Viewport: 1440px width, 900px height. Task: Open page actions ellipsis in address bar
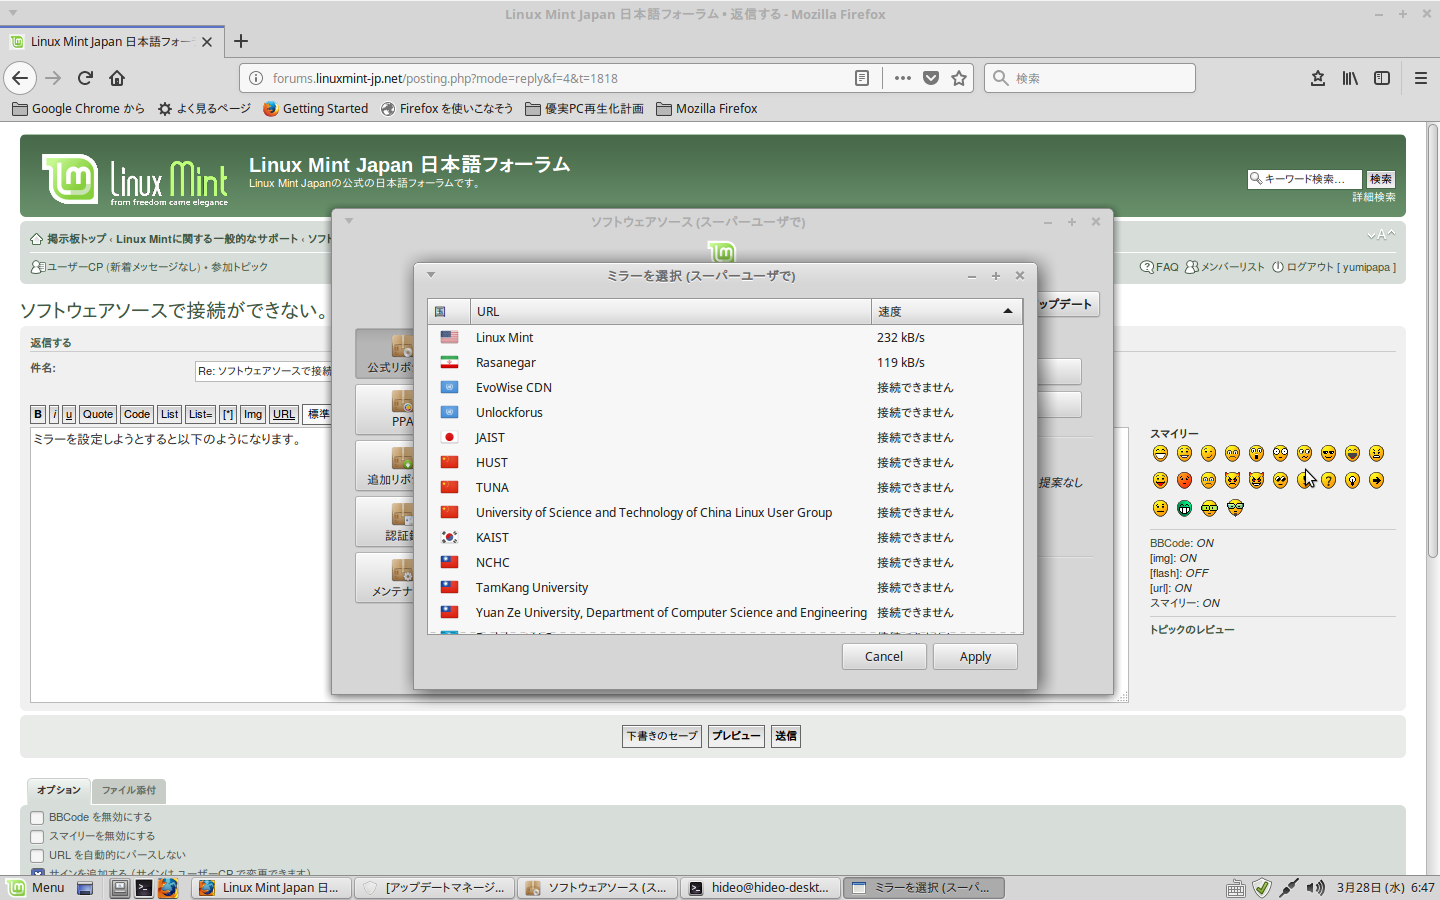(903, 78)
